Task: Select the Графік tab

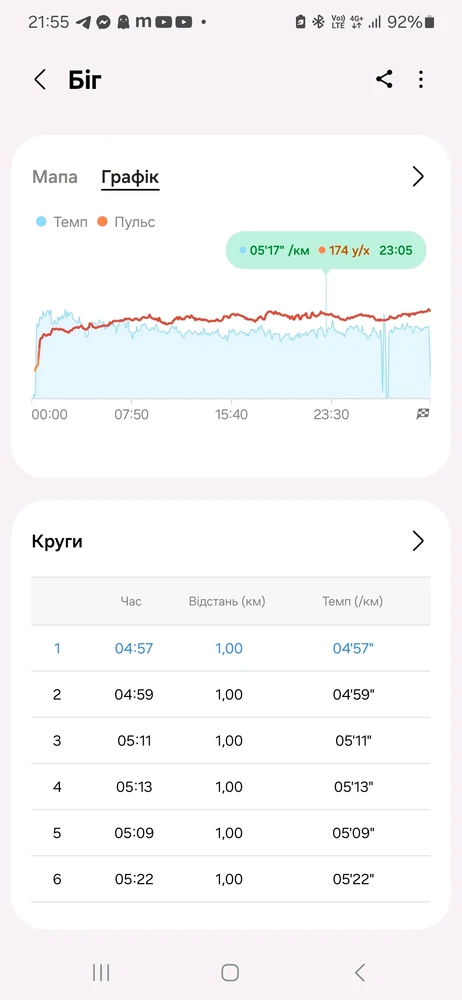Action: click(130, 177)
